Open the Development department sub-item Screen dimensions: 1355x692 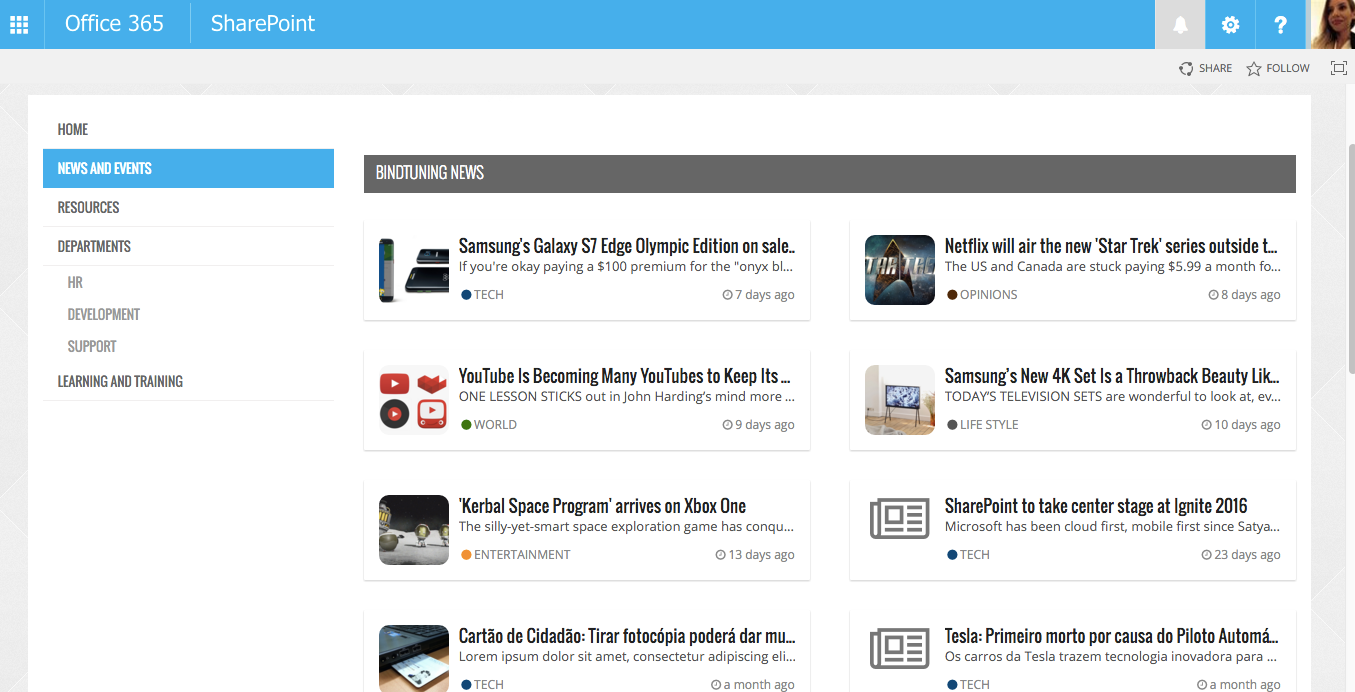(x=104, y=315)
